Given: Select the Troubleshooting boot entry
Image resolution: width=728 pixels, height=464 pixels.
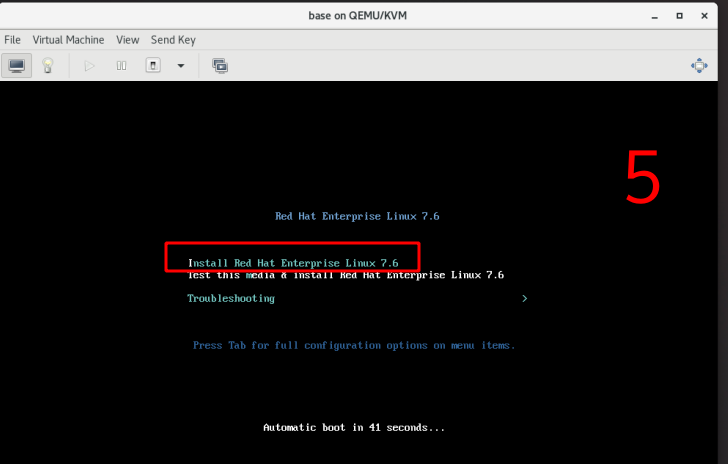Looking at the screenshot, I should pyautogui.click(x=231, y=298).
